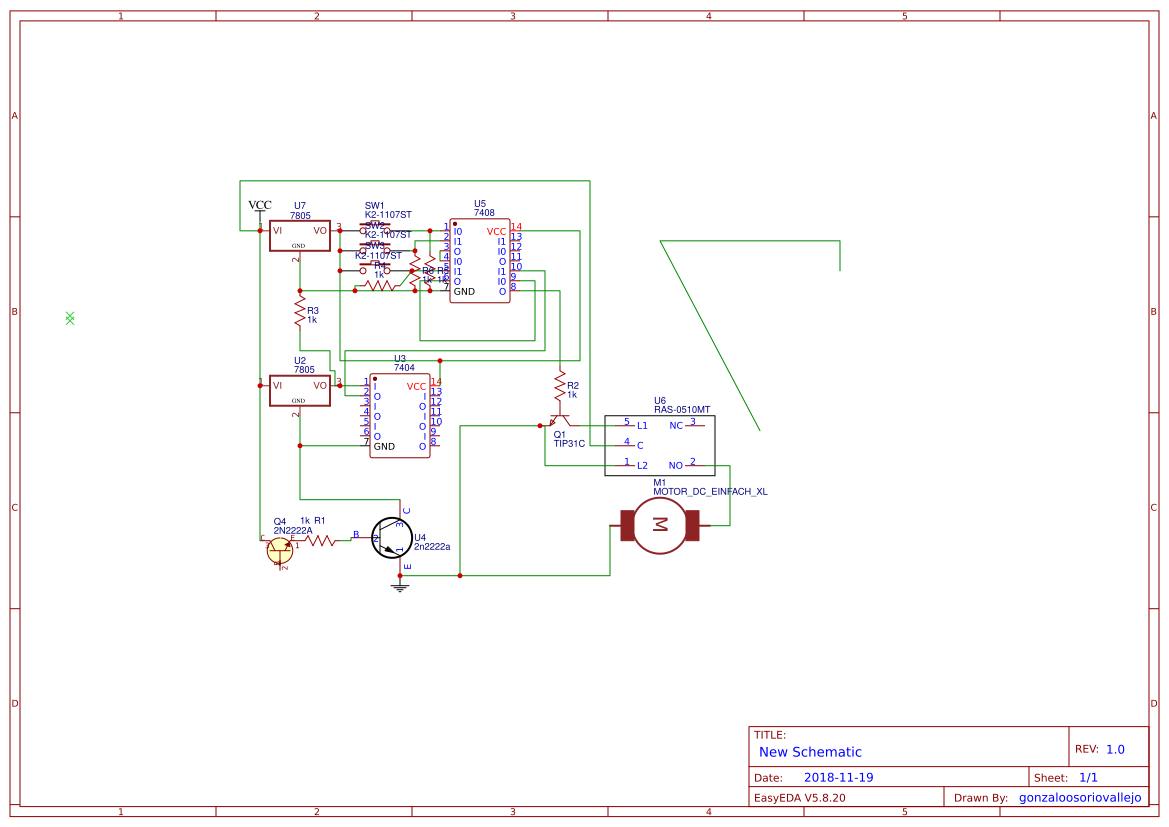1169x827 pixels.
Task: Click the 'R3' resistor label
Action: click(312, 311)
